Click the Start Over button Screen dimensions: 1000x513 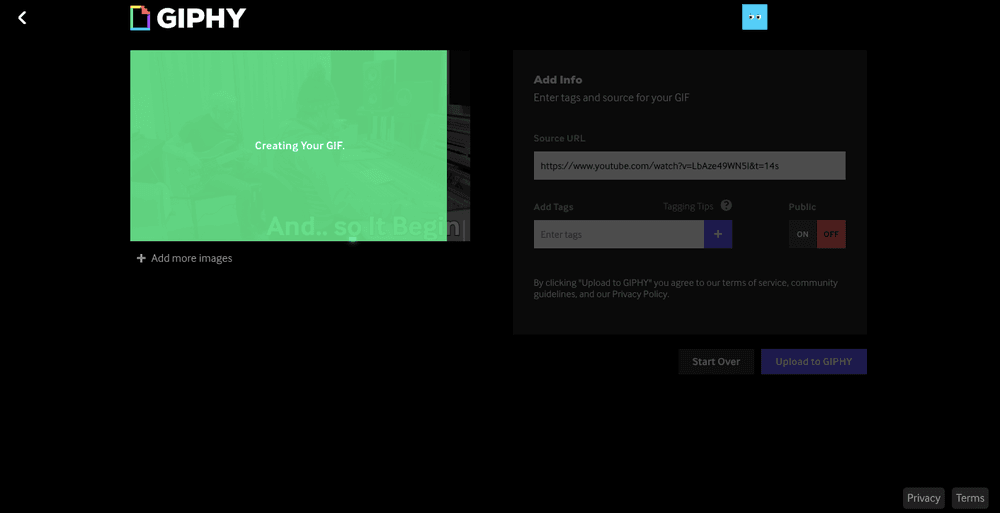(716, 362)
